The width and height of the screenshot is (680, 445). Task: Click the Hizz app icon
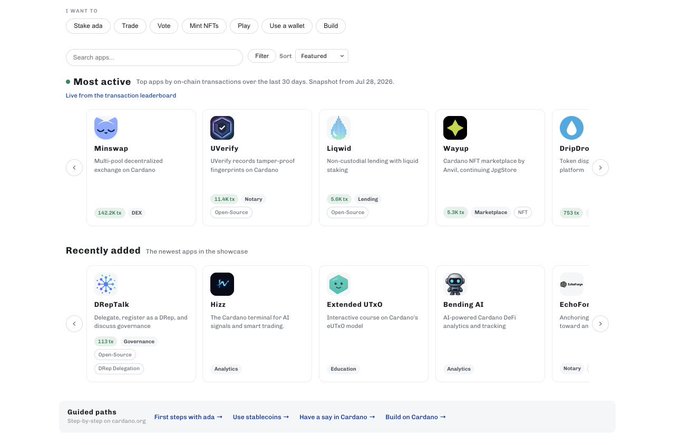click(222, 284)
